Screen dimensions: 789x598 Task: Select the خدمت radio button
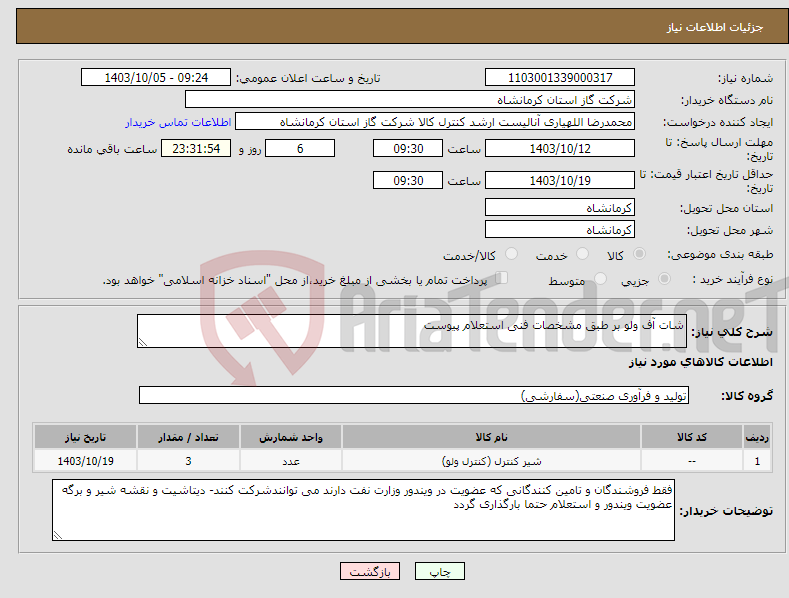pos(582,254)
